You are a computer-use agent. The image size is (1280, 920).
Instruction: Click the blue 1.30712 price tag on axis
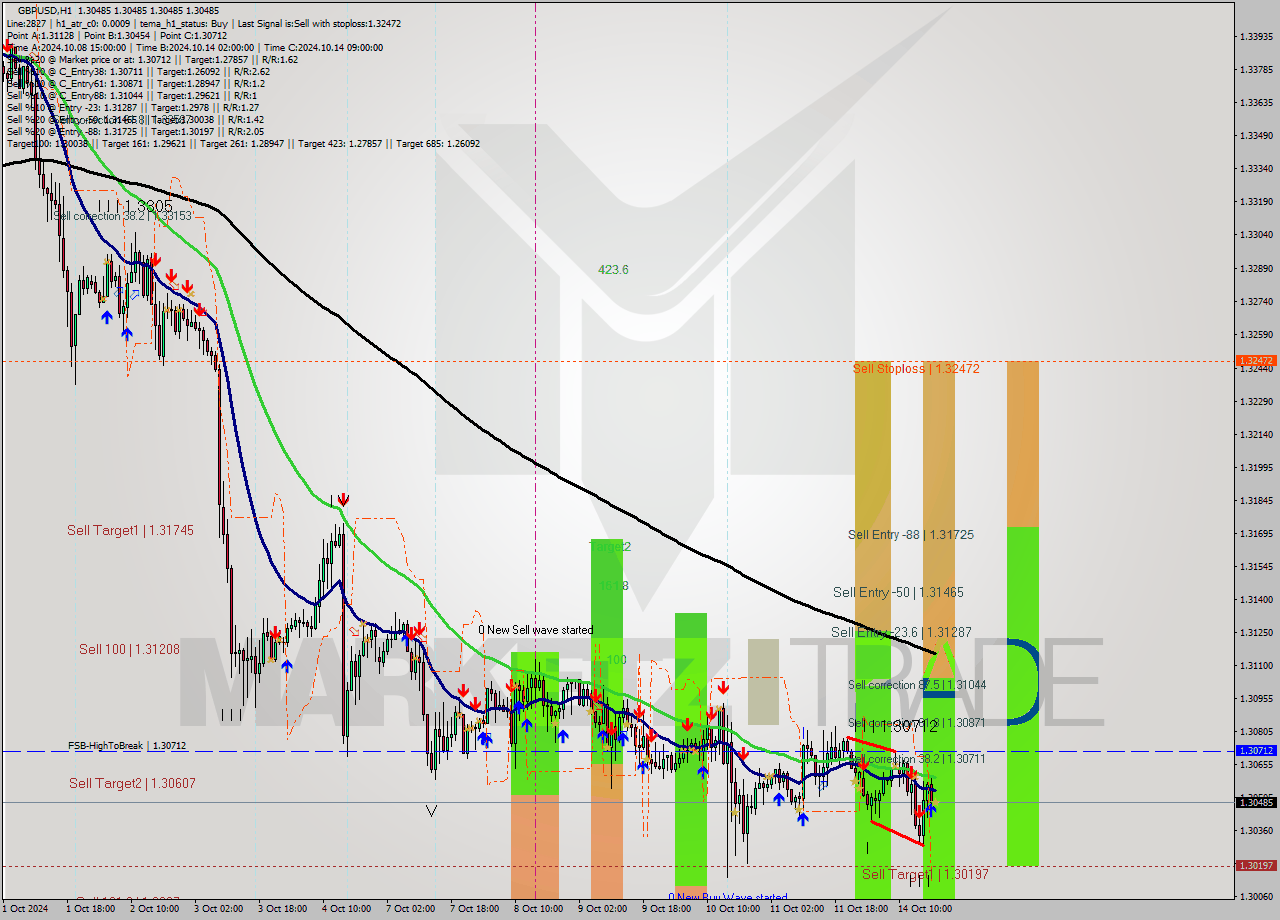(x=1256, y=750)
